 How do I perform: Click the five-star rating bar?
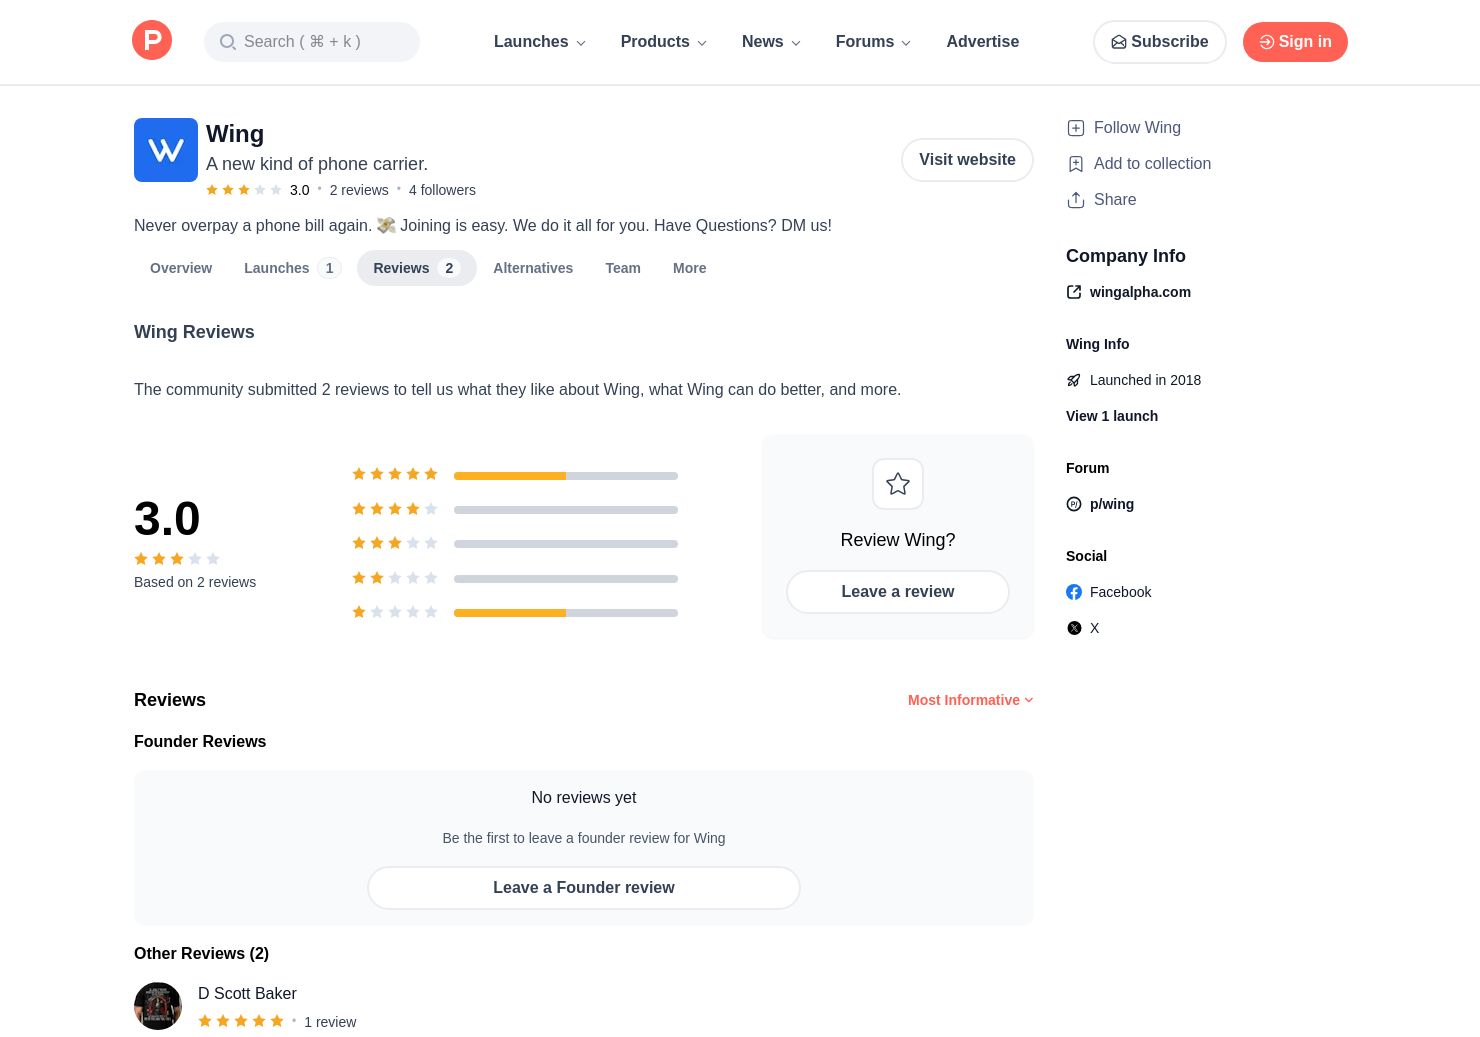566,475
